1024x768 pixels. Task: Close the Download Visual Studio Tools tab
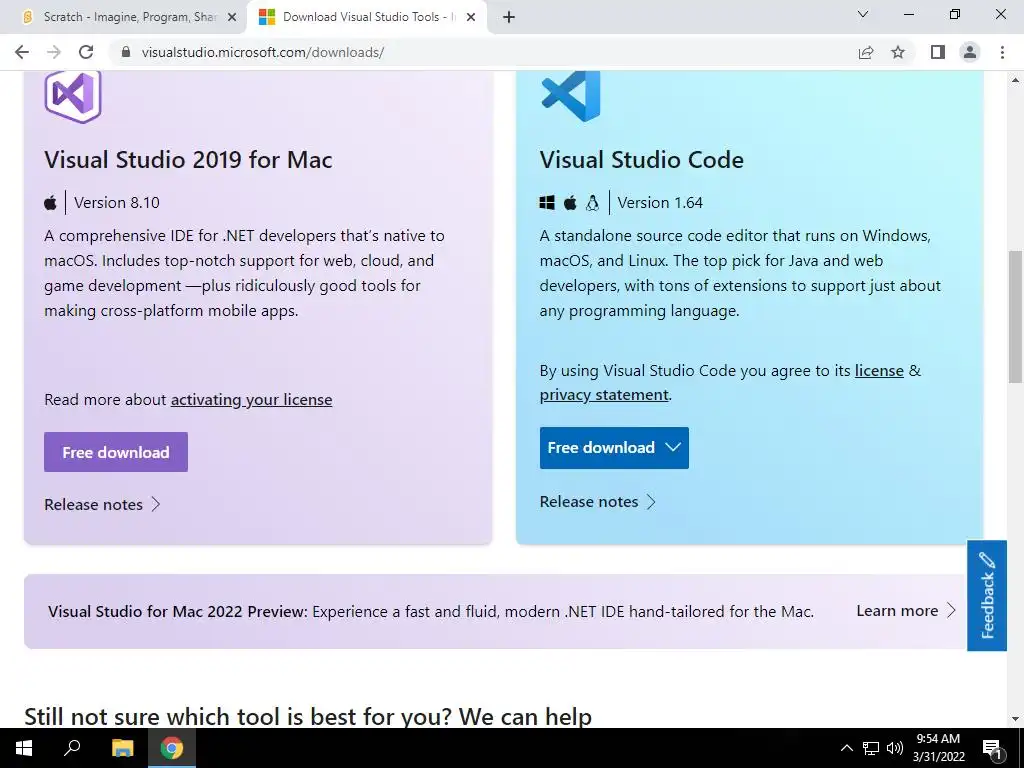471,17
